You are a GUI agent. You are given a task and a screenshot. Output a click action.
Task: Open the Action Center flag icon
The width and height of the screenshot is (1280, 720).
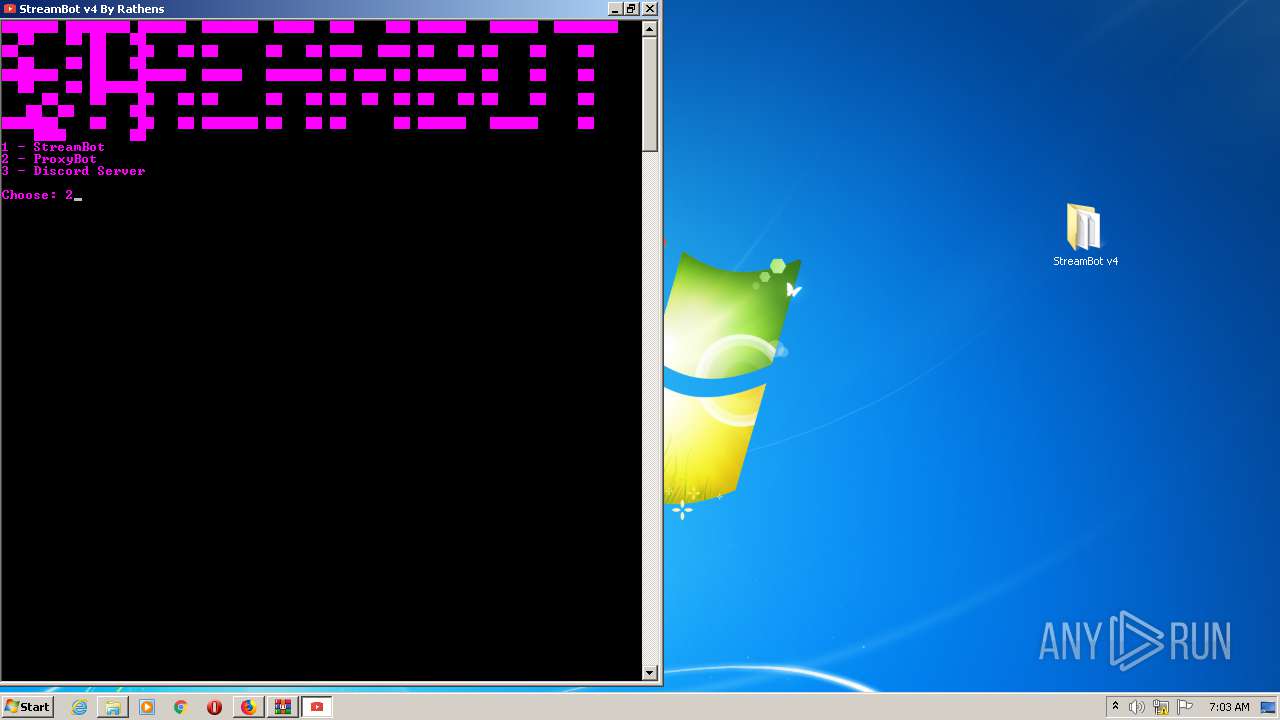click(x=1185, y=707)
